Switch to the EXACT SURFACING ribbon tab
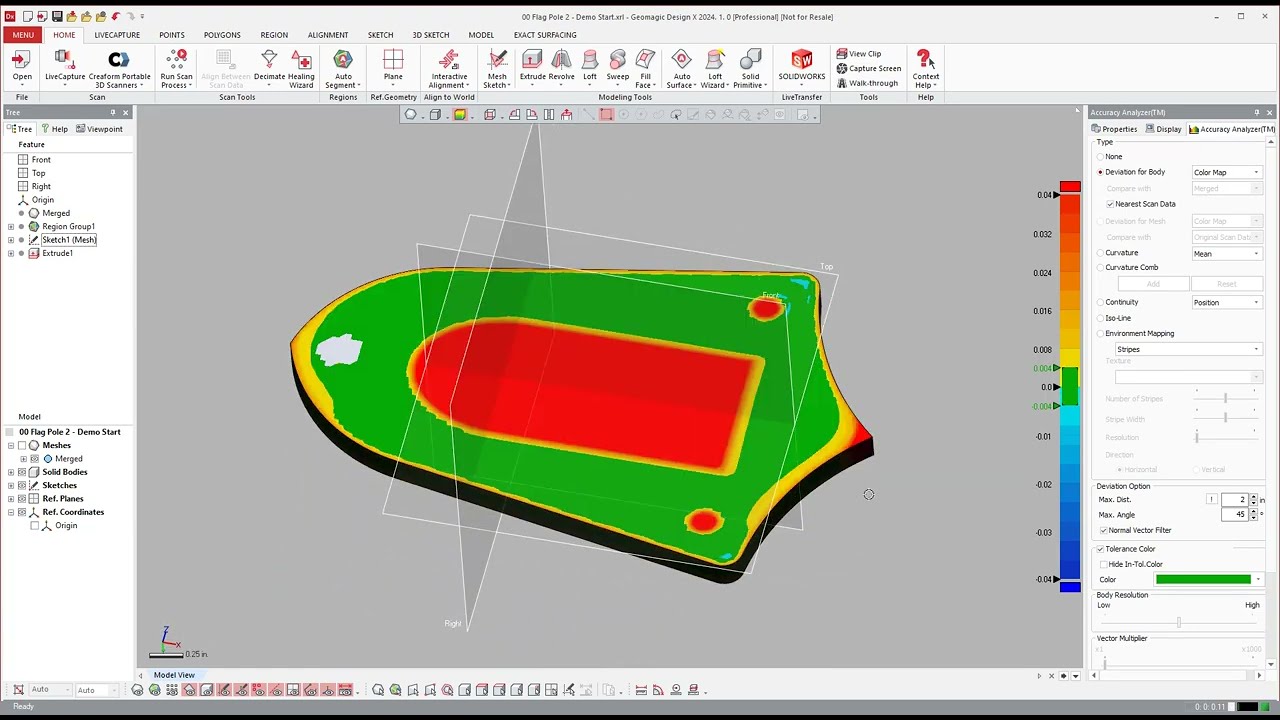 click(545, 35)
